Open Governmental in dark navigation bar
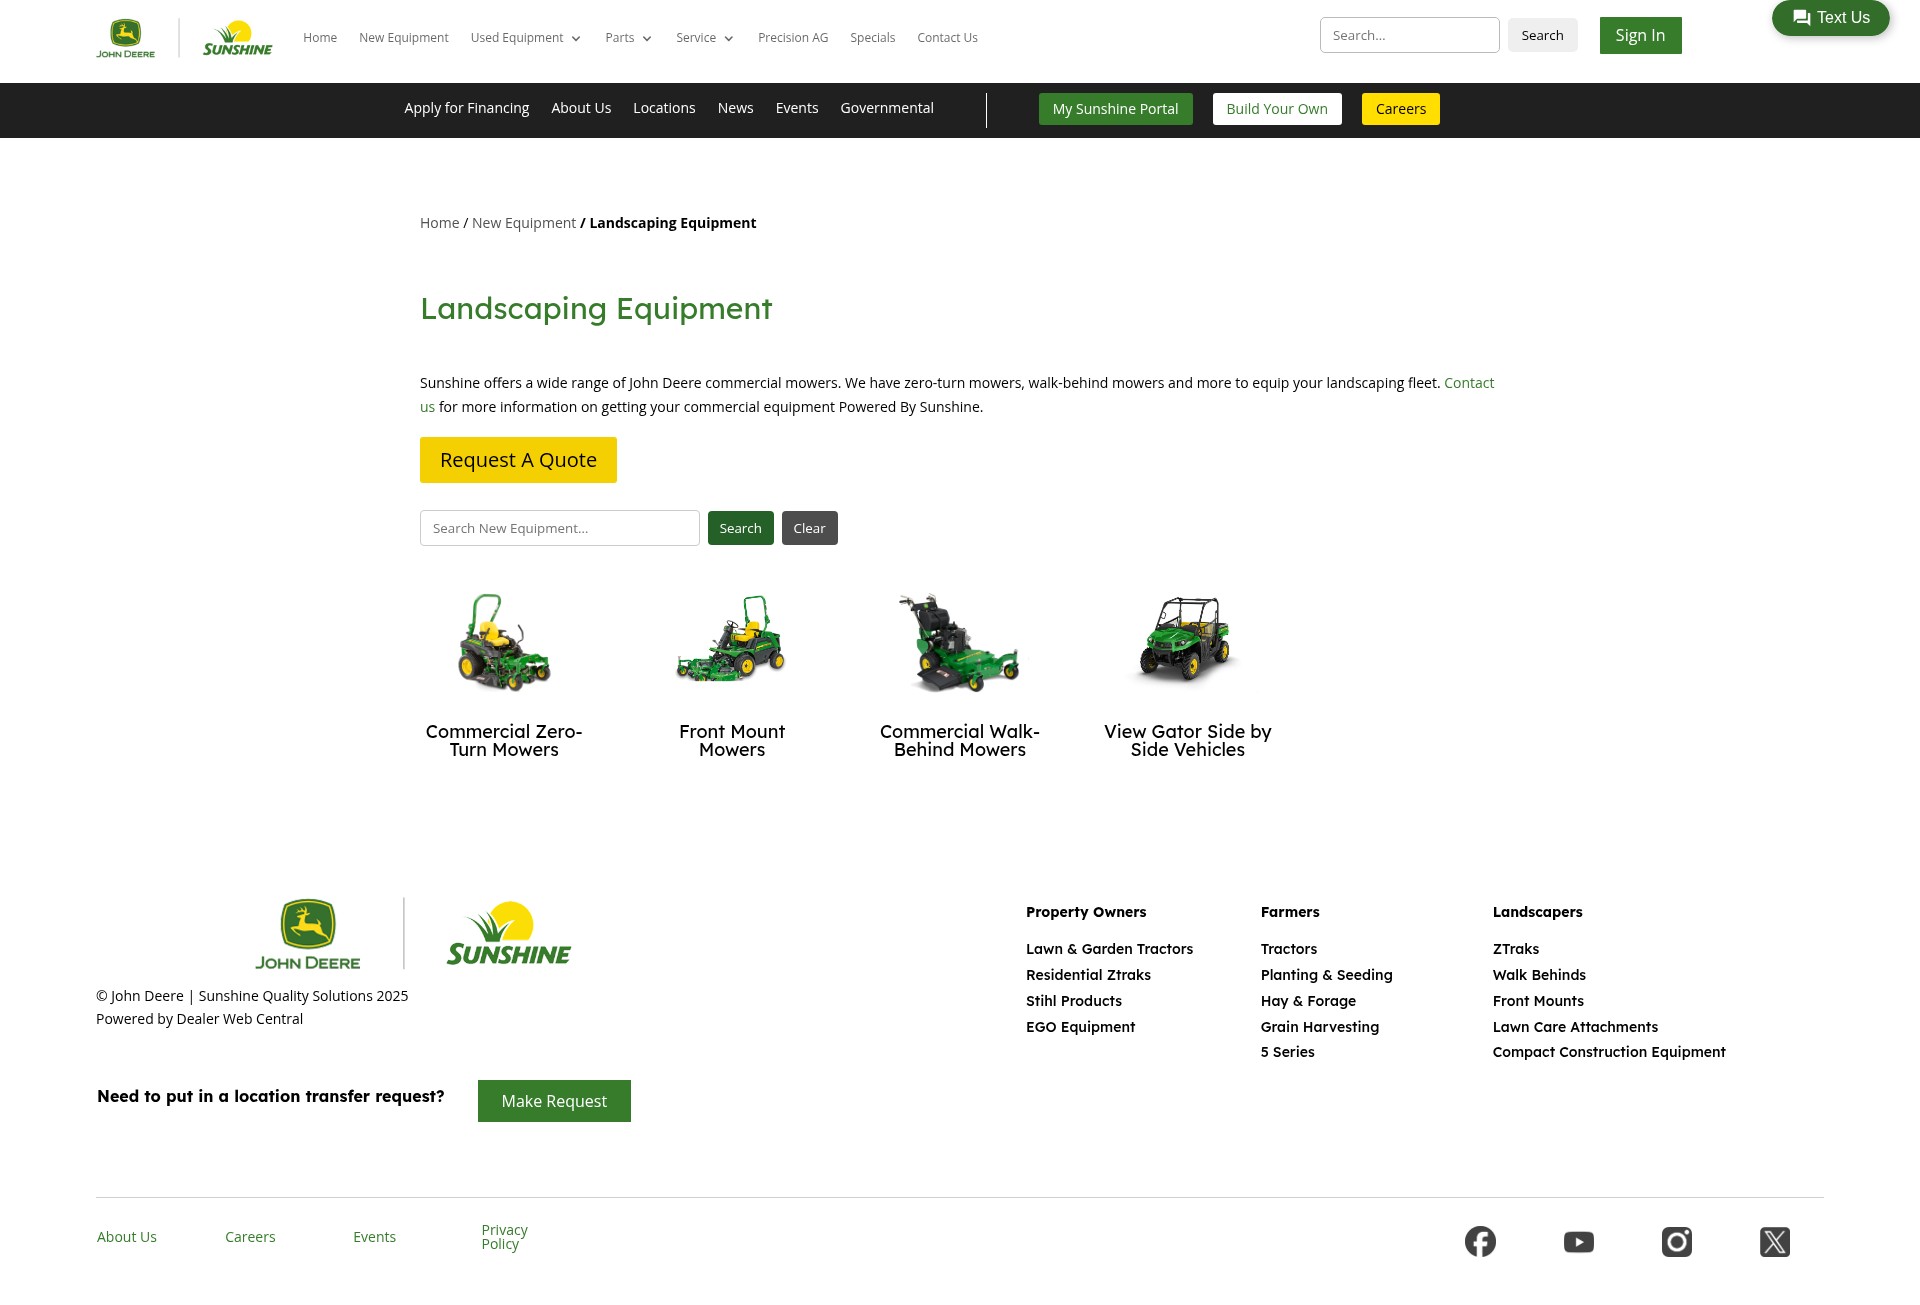 (887, 108)
